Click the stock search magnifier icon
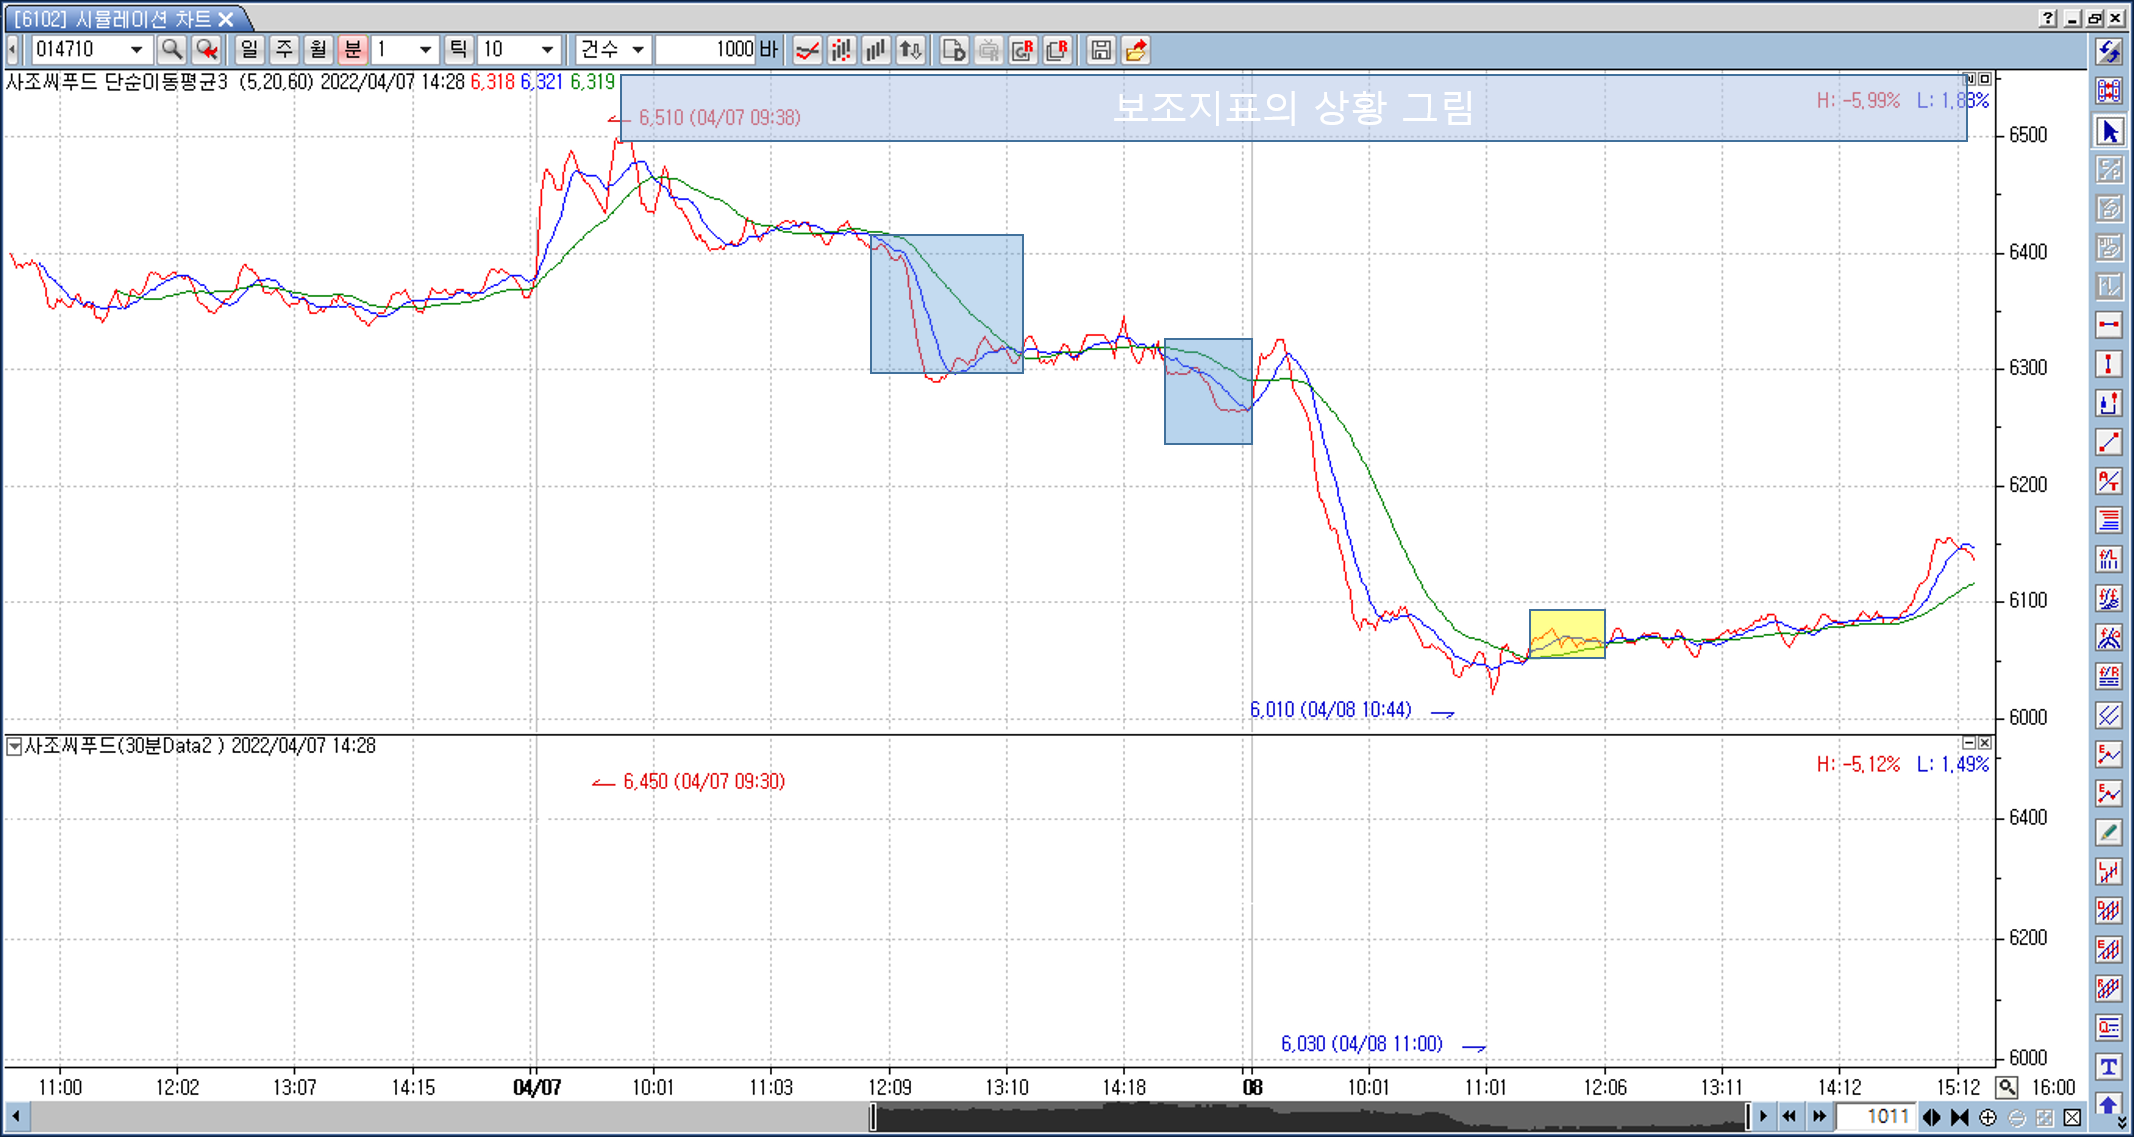The height and width of the screenshot is (1137, 2134). coord(172,49)
